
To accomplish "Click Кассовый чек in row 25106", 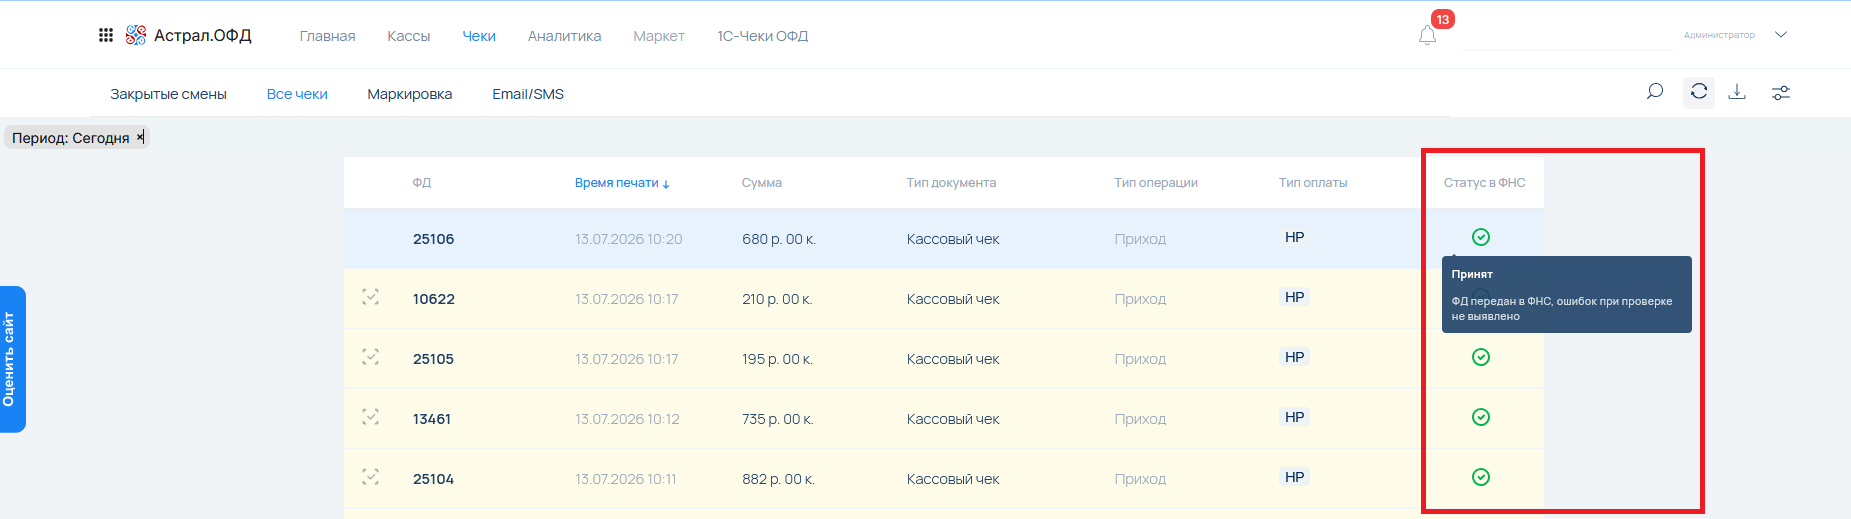I will (x=953, y=239).
